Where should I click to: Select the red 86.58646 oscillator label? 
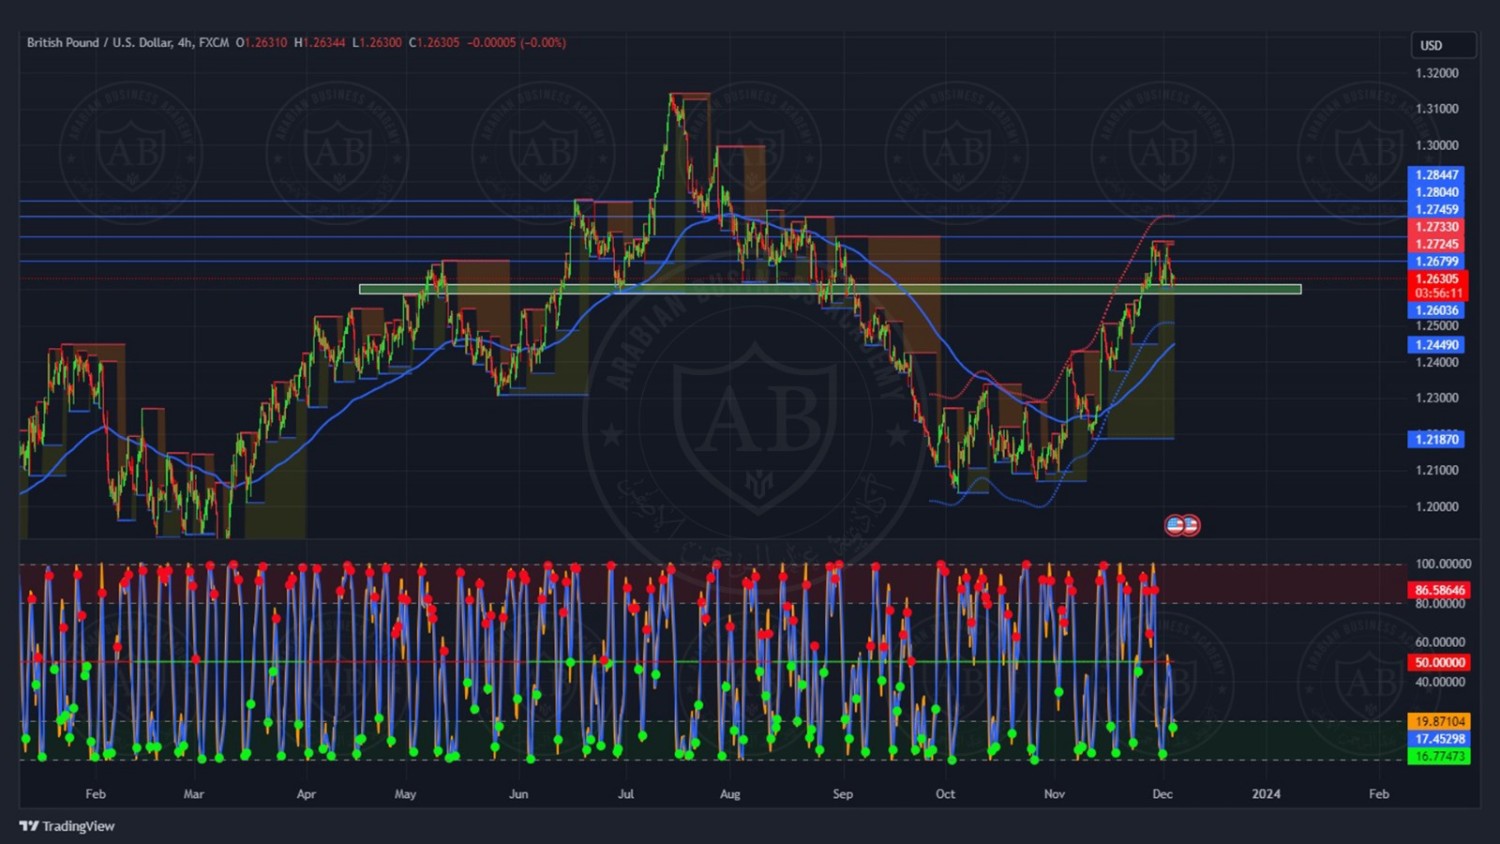pyautogui.click(x=1439, y=590)
